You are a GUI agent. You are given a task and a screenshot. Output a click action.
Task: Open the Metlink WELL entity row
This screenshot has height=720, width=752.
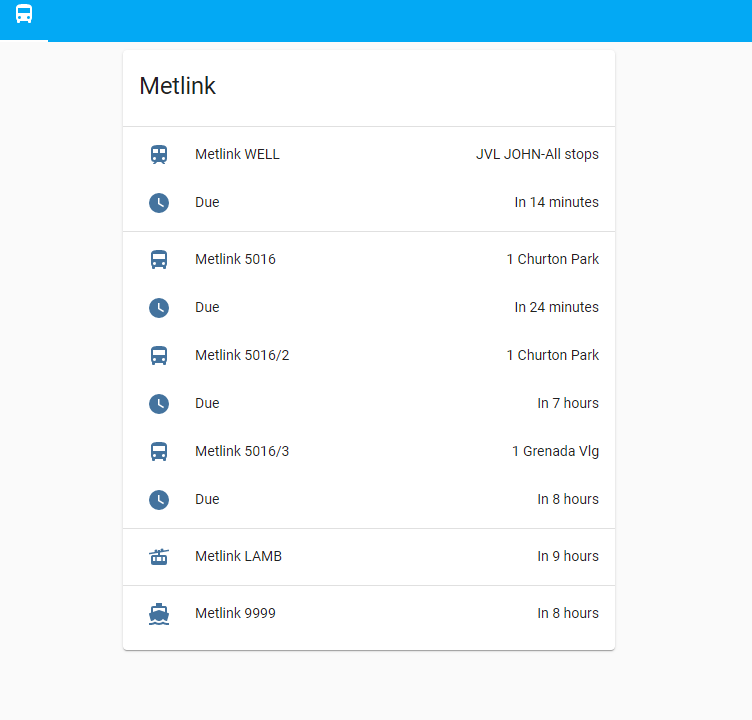click(369, 154)
